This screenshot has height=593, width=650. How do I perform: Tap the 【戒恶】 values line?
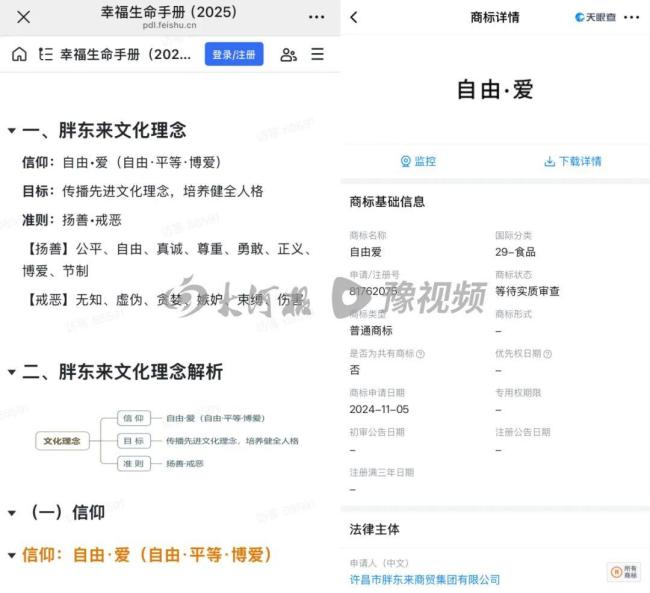(164, 299)
